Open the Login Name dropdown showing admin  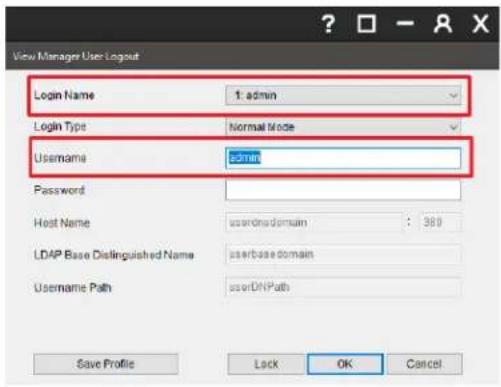tap(343, 95)
